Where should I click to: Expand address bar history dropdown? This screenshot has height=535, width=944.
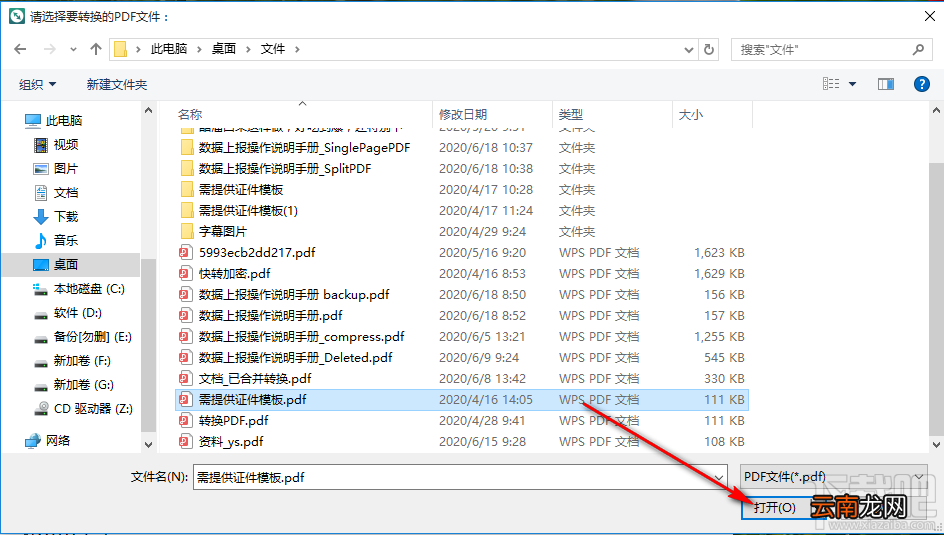click(x=689, y=49)
